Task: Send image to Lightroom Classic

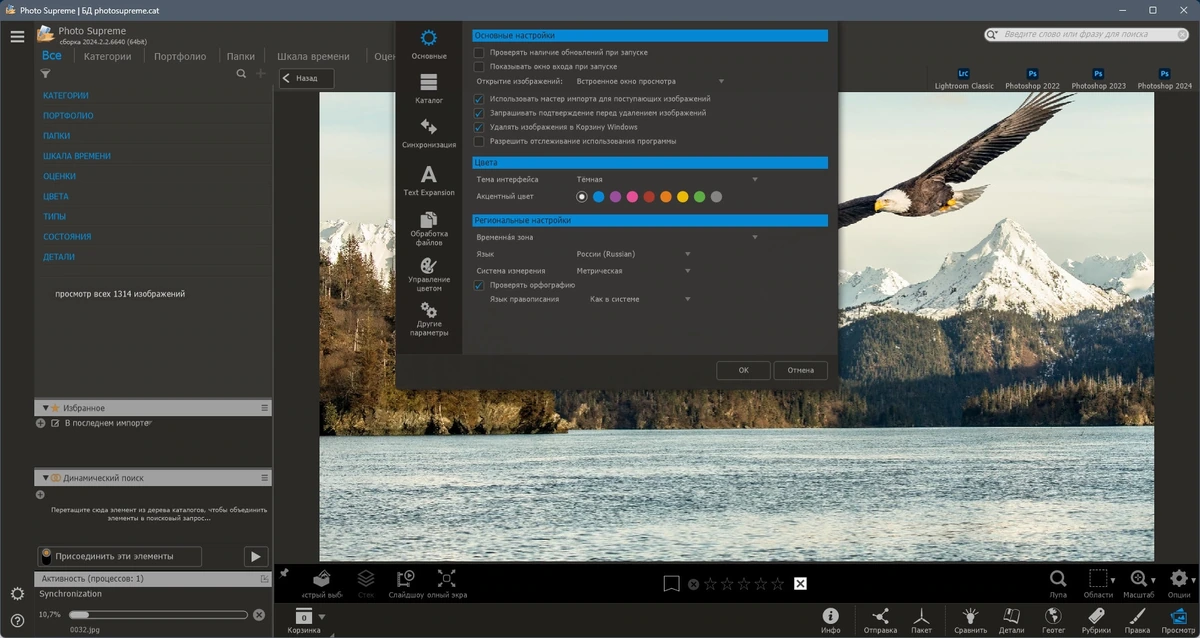Action: tap(964, 79)
